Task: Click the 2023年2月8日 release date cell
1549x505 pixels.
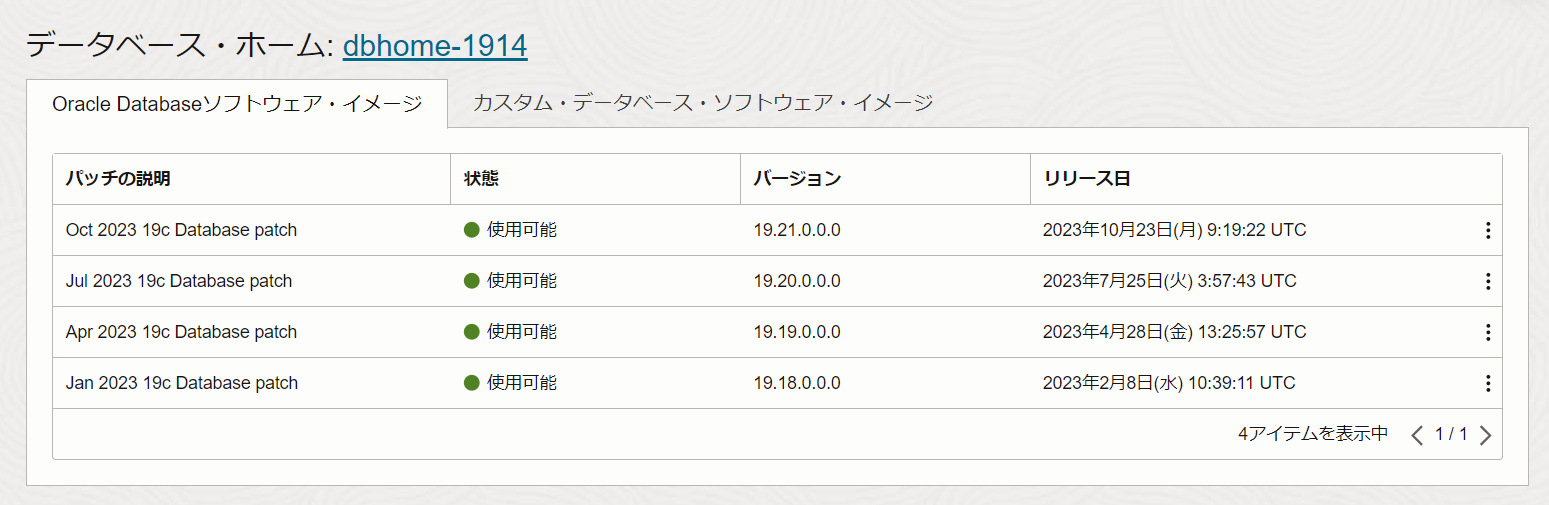Action: pyautogui.click(x=1168, y=383)
